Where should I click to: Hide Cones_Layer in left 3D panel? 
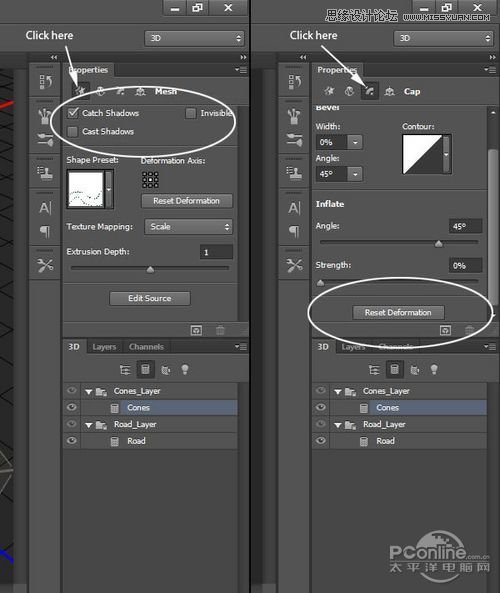point(71,391)
